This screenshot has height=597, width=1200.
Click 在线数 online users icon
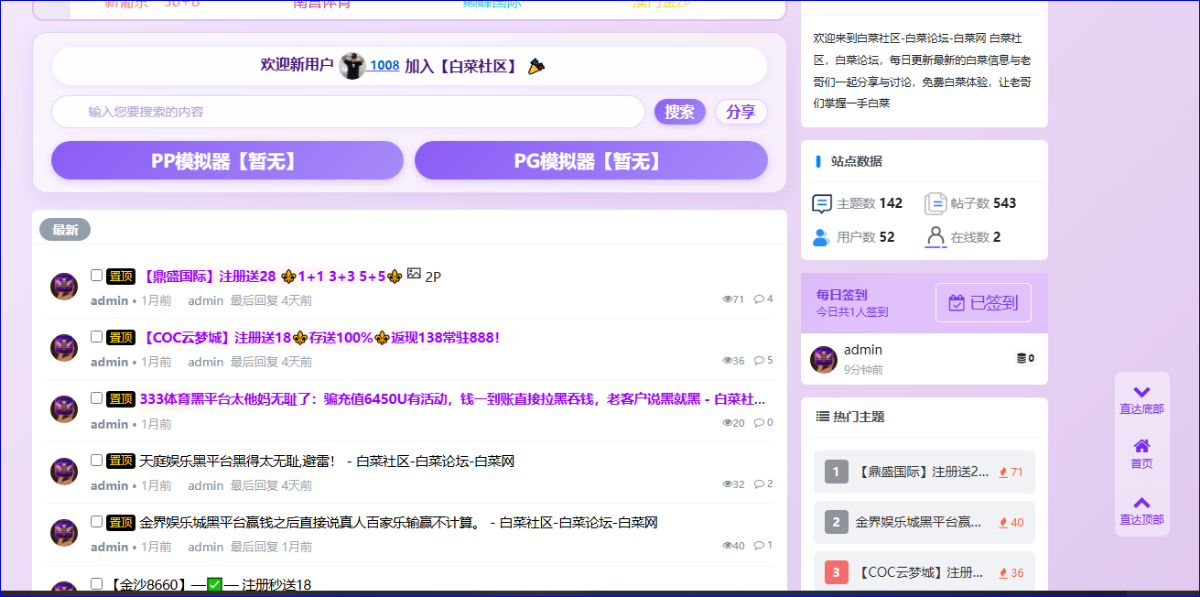pos(936,237)
